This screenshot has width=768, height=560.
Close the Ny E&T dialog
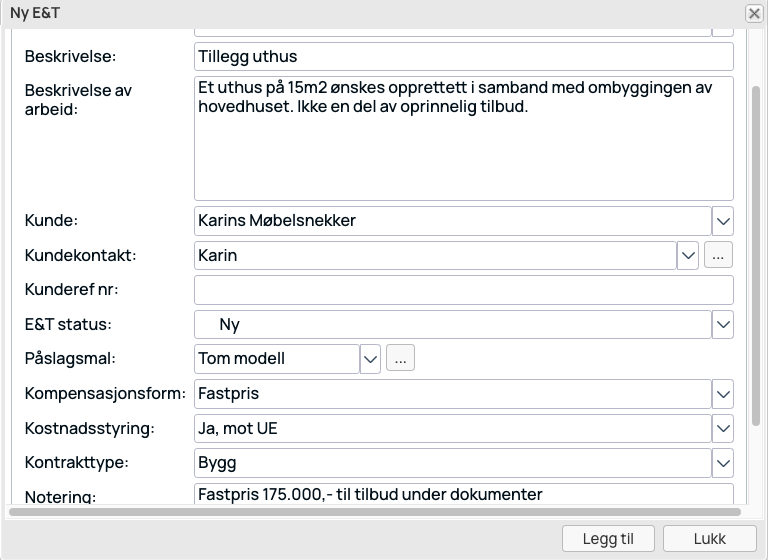[754, 13]
